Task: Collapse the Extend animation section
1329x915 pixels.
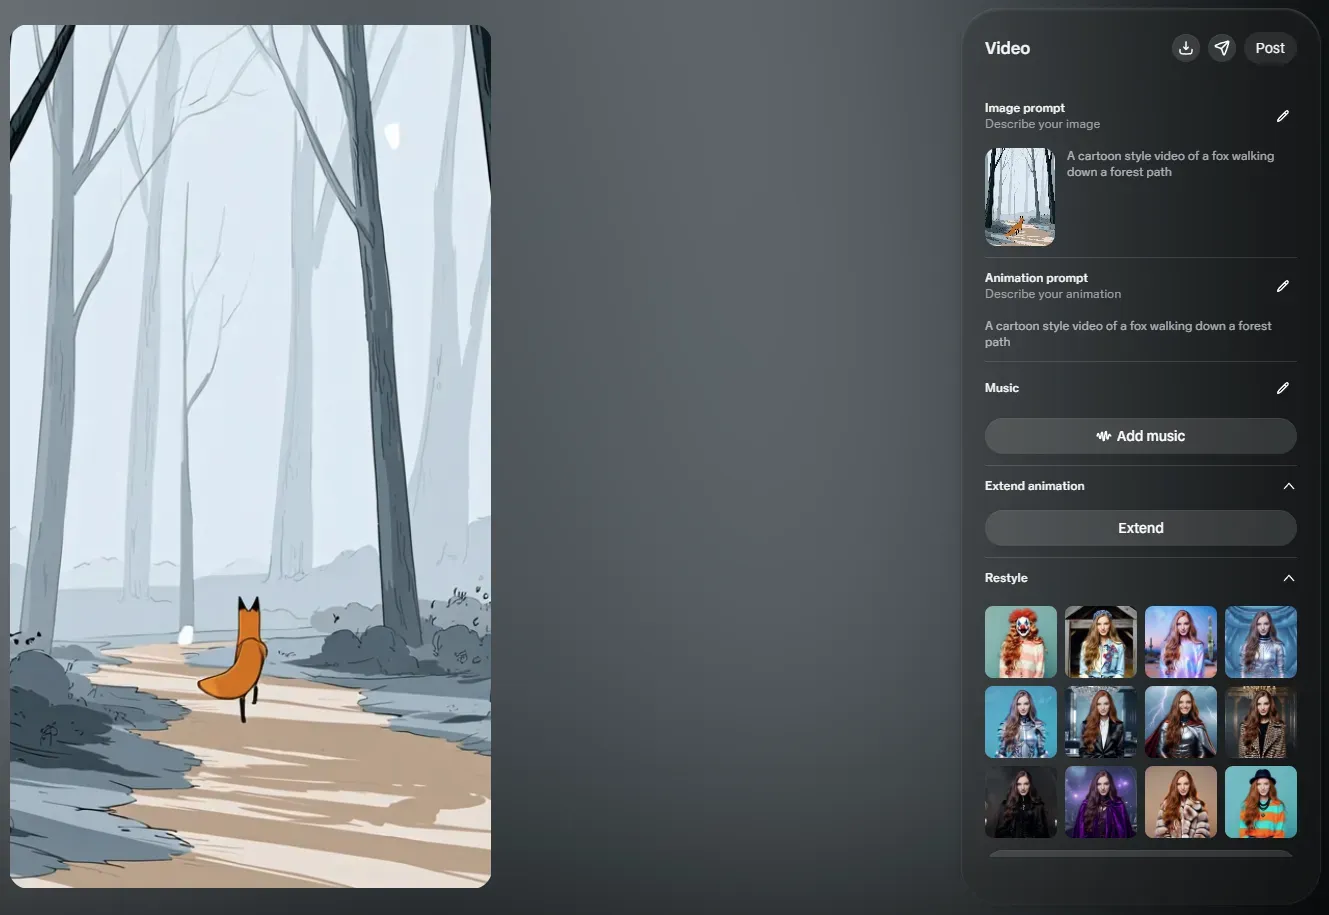Action: [1288, 486]
